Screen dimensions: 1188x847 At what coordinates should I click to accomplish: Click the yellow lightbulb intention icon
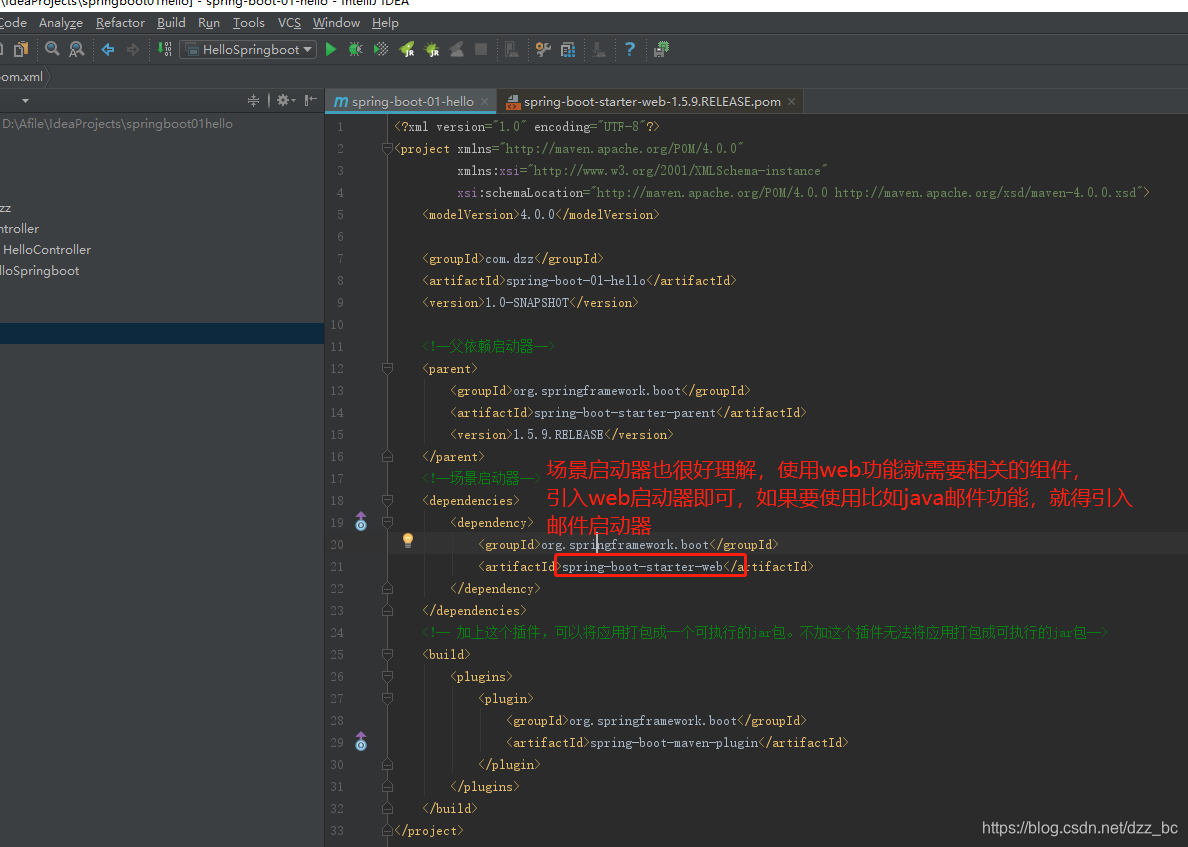[x=408, y=539]
